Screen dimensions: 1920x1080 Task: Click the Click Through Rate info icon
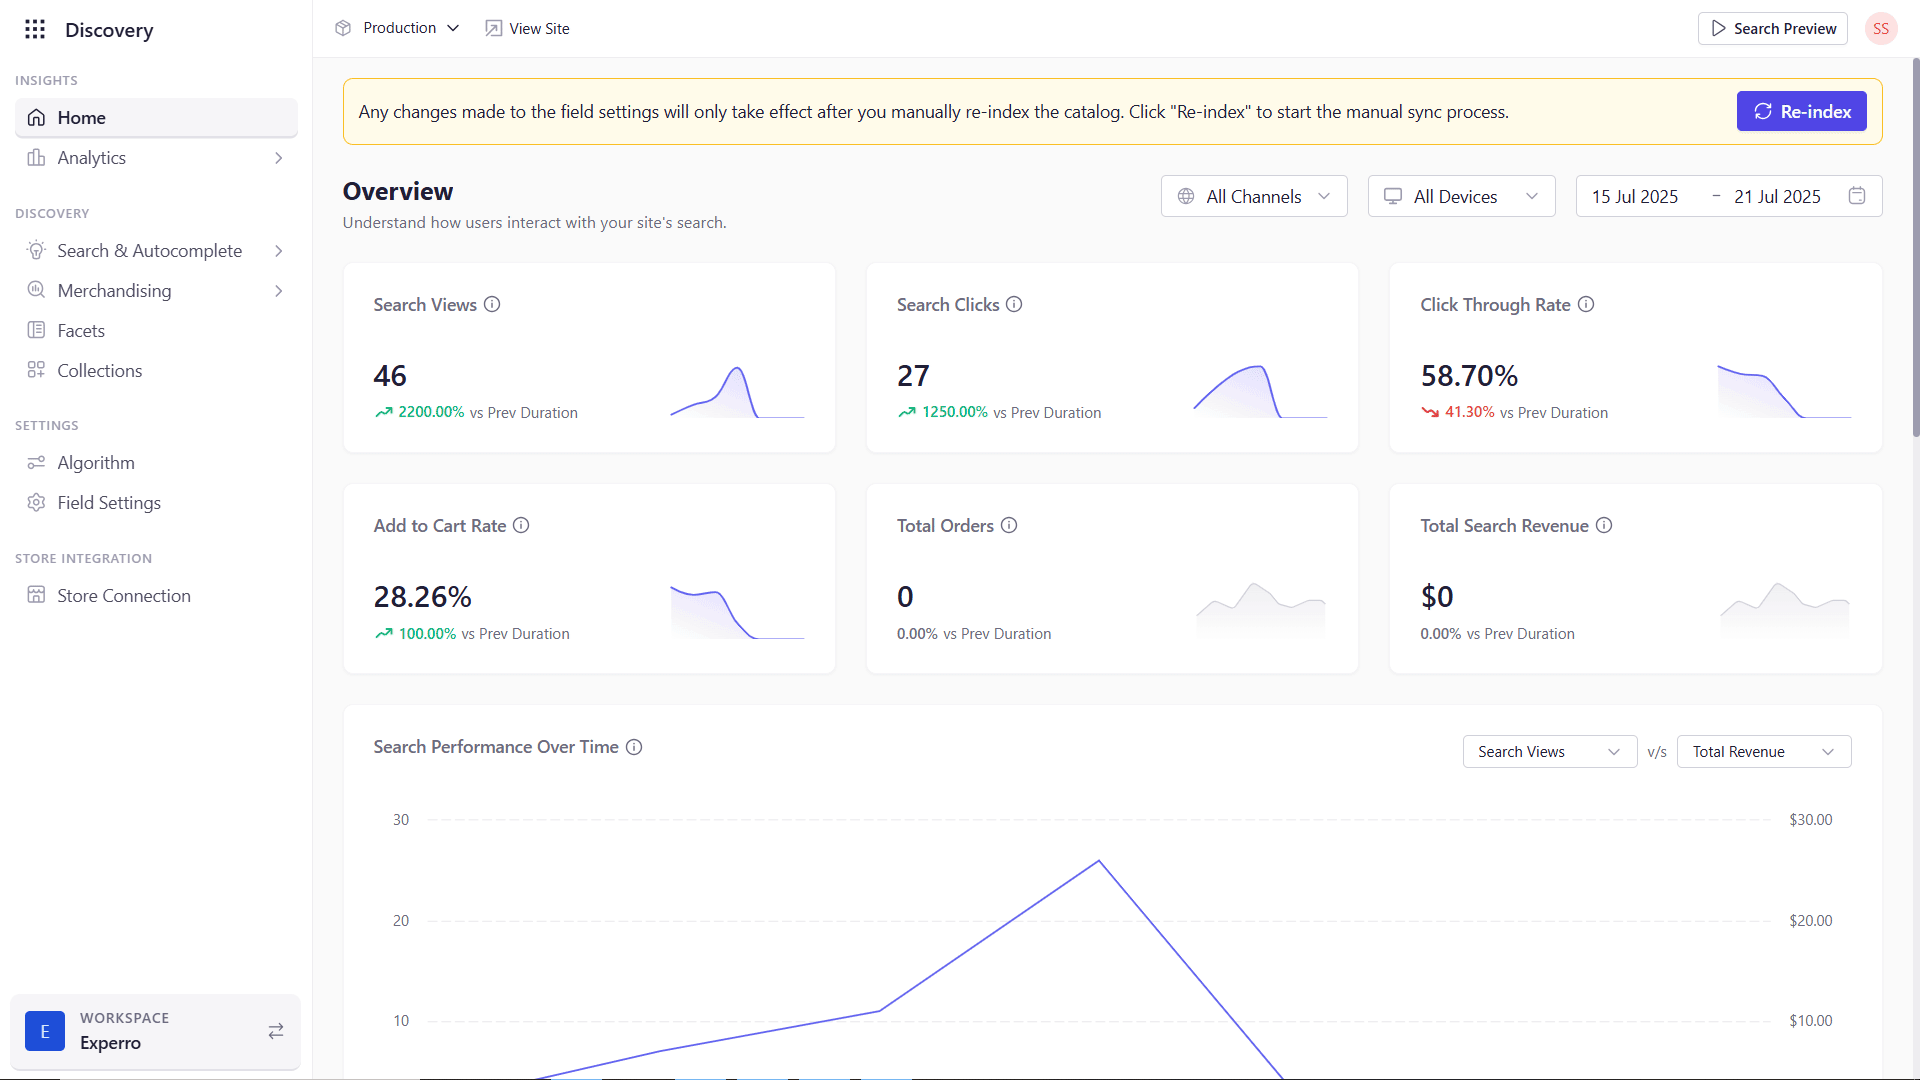pos(1586,304)
